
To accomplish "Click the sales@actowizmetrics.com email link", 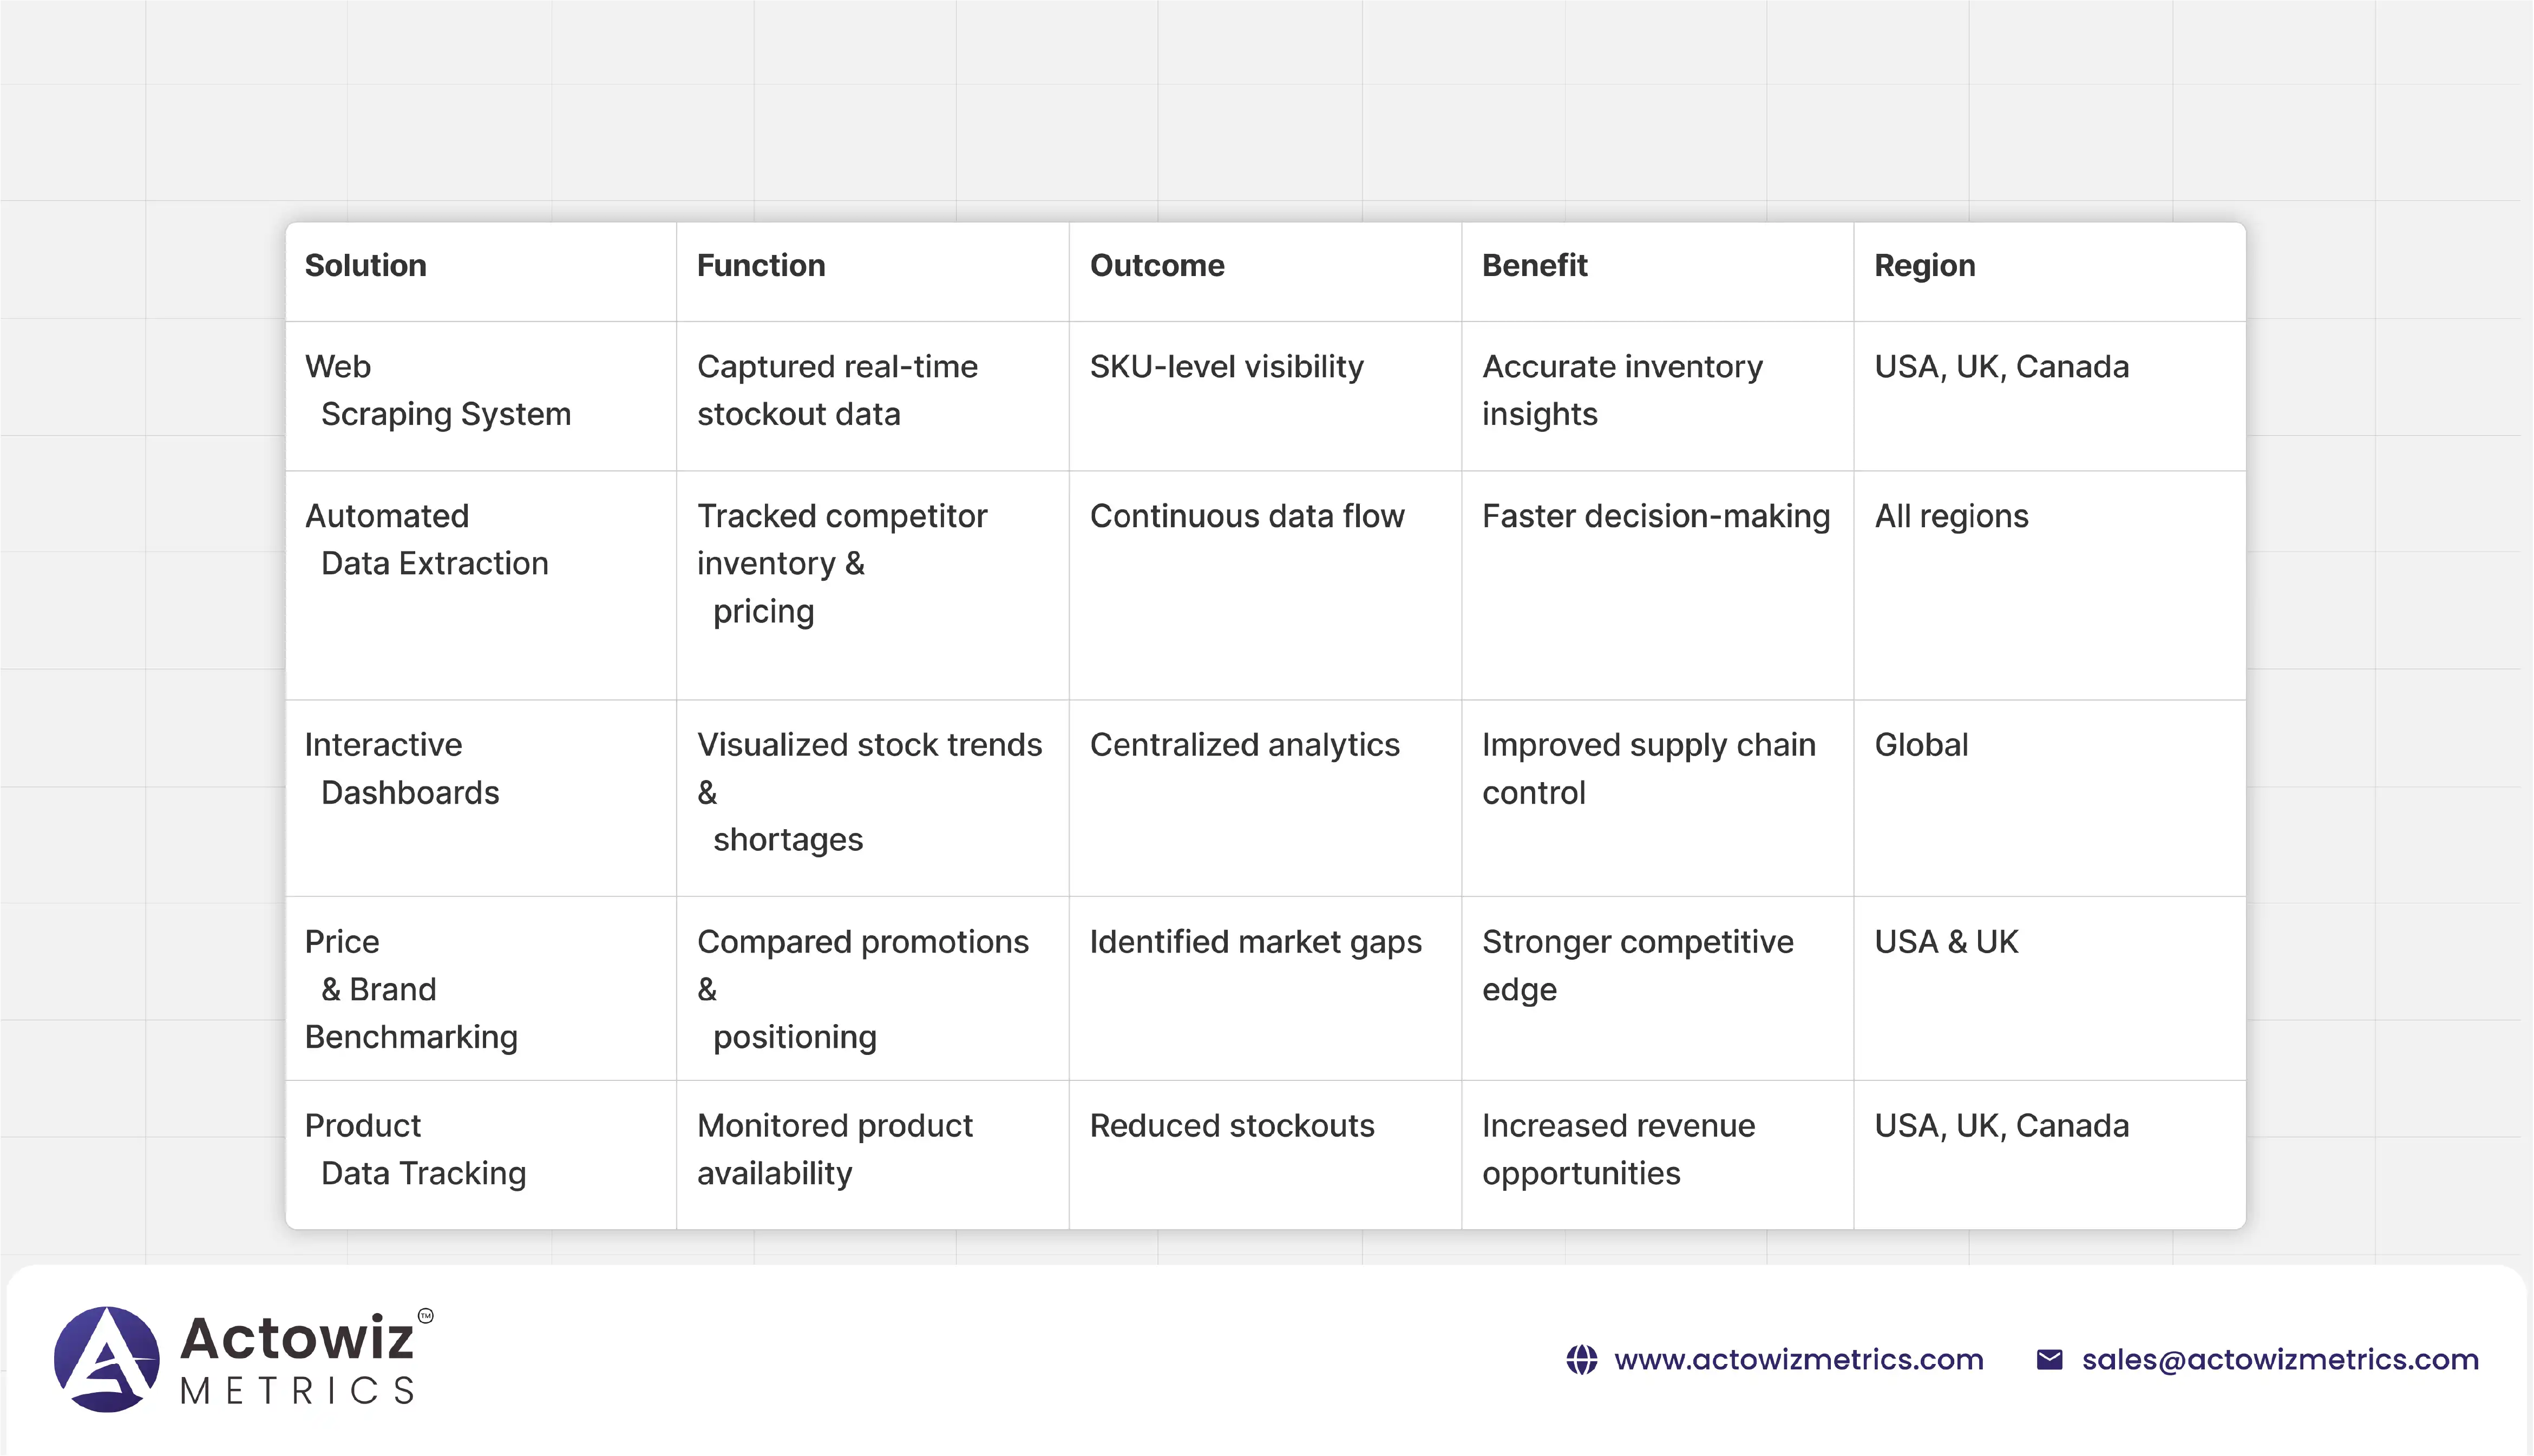I will tap(2280, 1360).
